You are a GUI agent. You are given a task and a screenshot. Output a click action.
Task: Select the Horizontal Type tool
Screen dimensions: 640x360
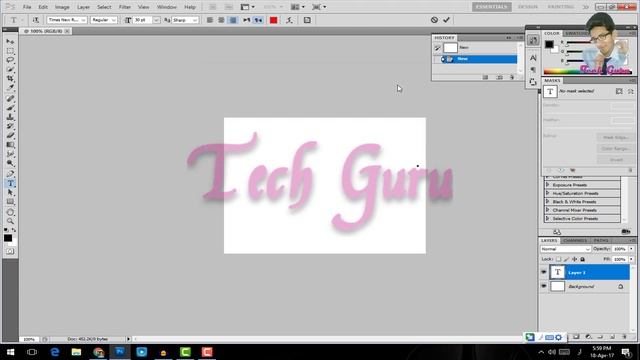10,183
